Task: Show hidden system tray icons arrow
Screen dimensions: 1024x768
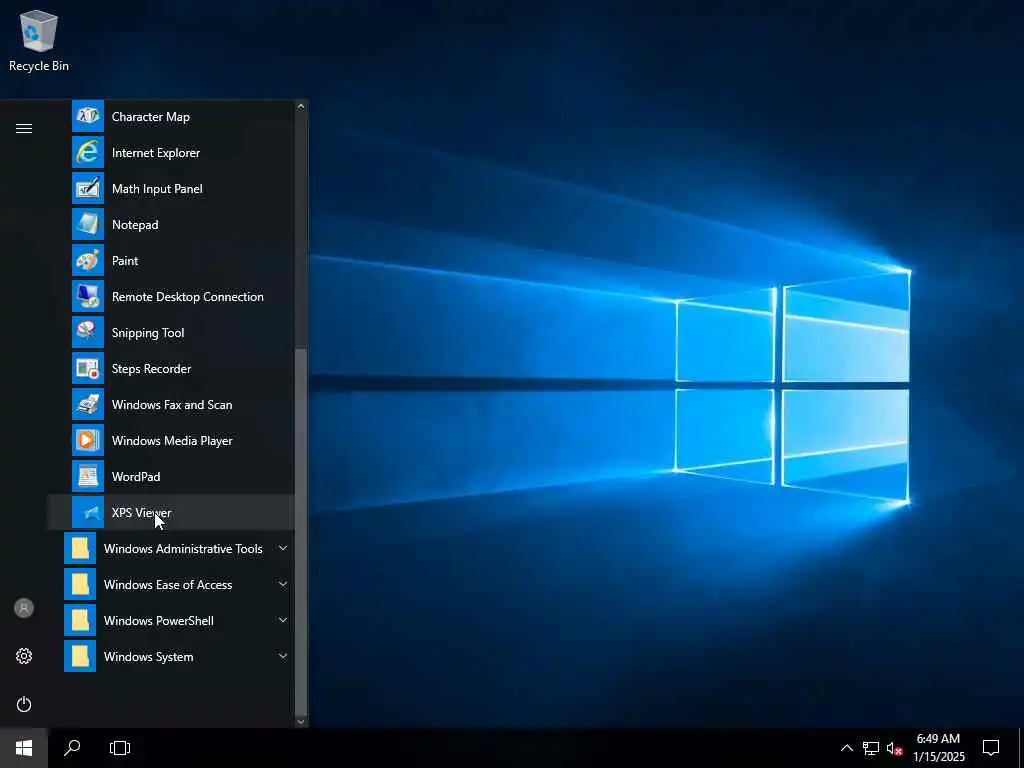Action: tap(846, 748)
